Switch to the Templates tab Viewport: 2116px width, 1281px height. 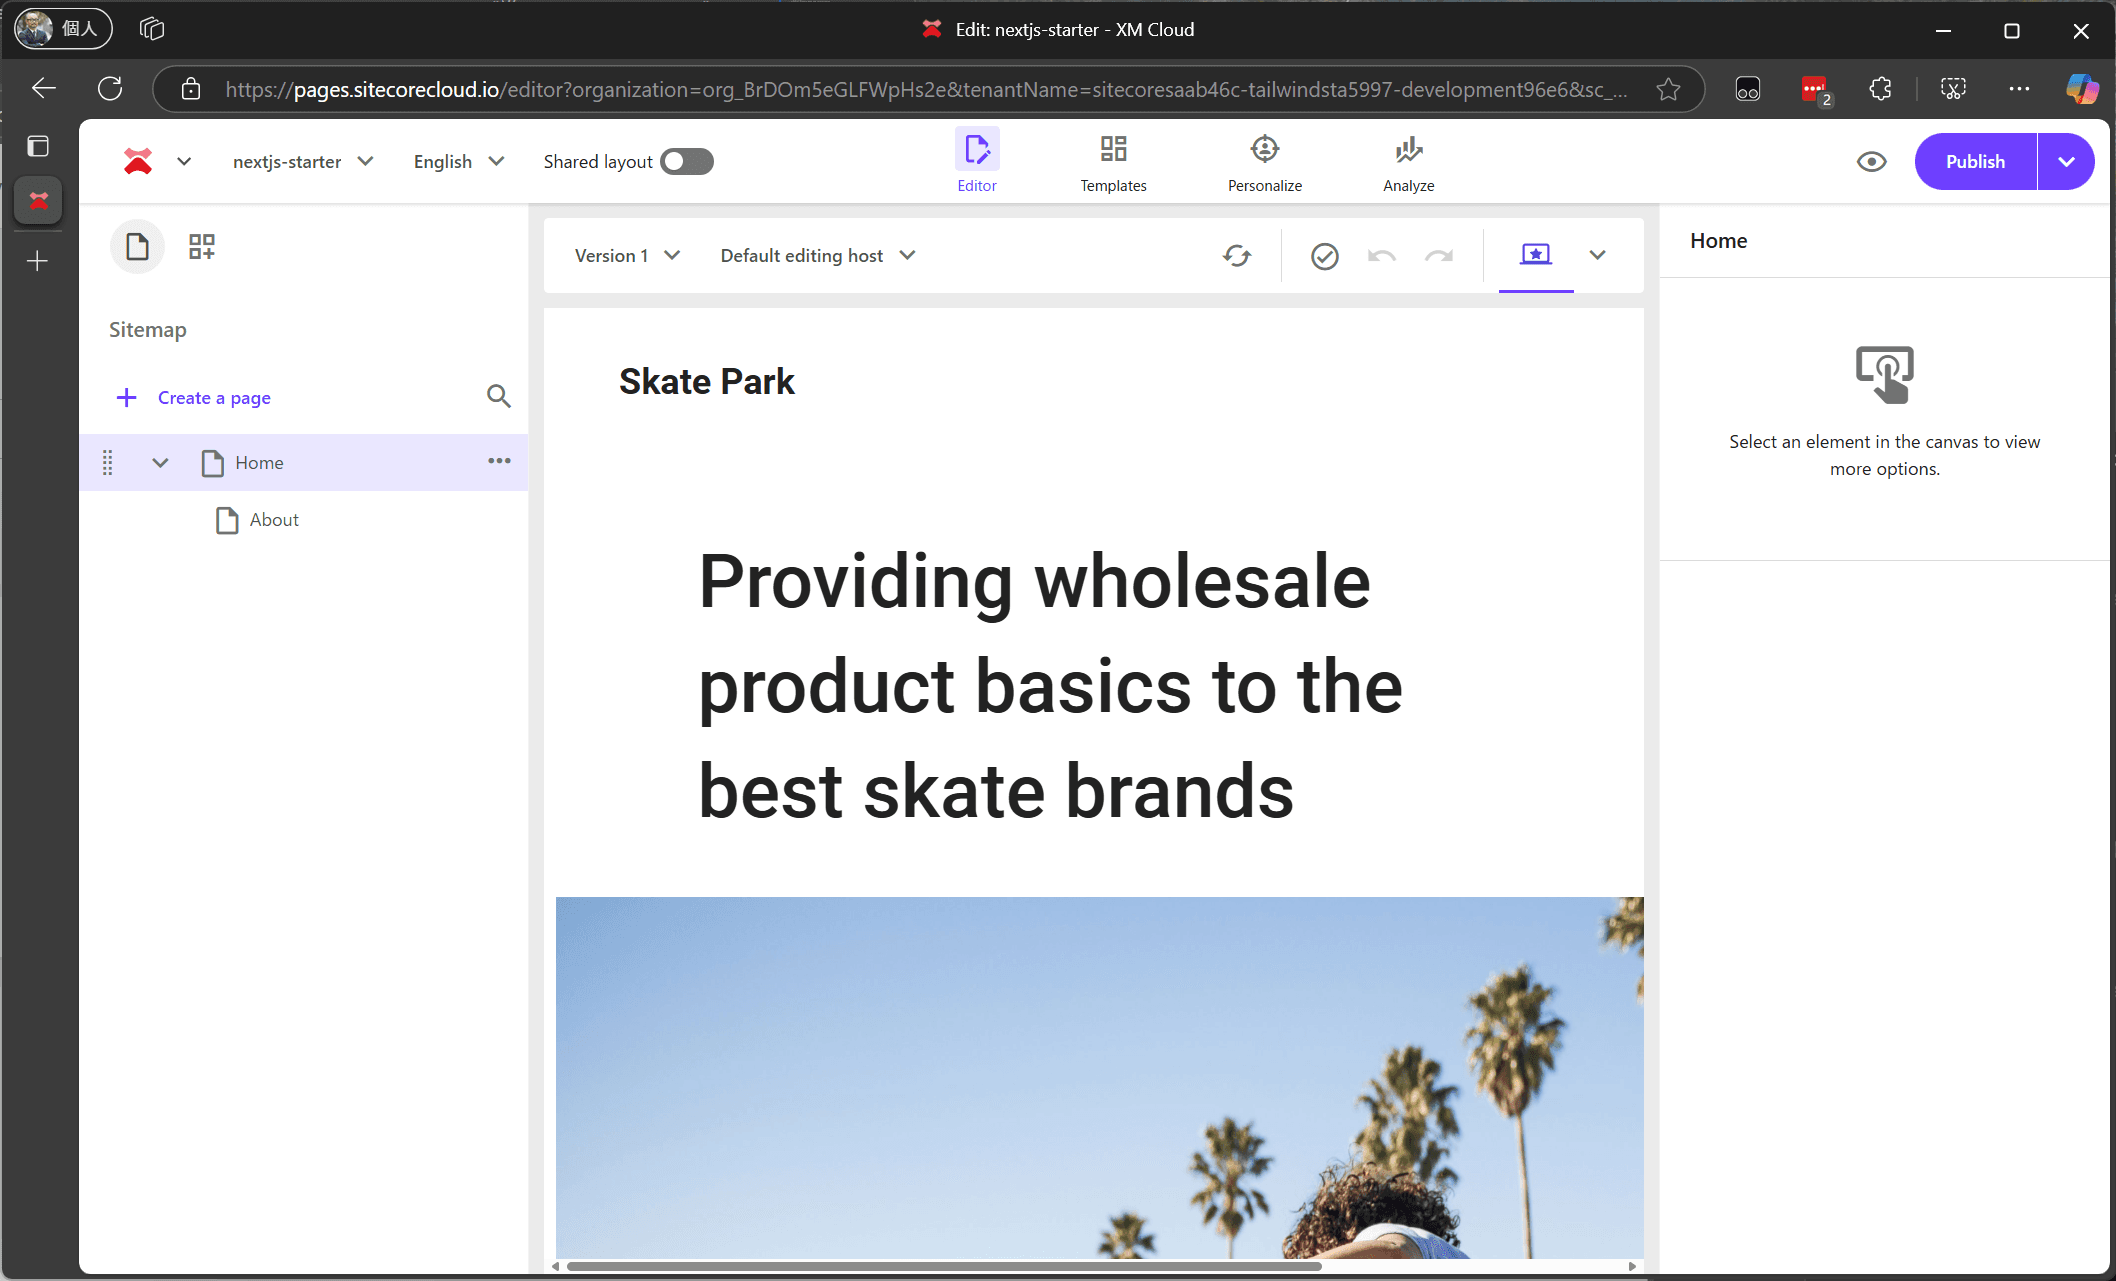[x=1113, y=163]
